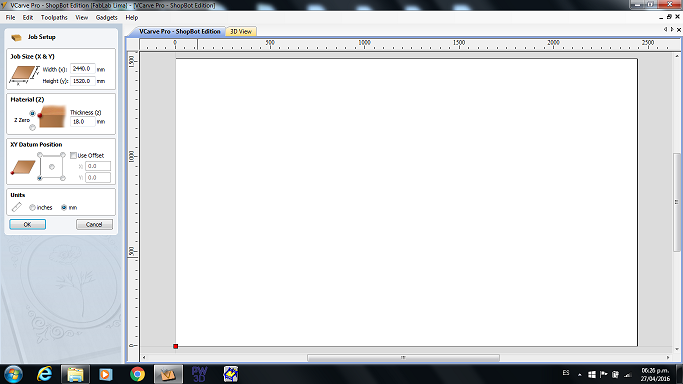
Task: Open the Windows Start menu
Action: [x=14, y=374]
